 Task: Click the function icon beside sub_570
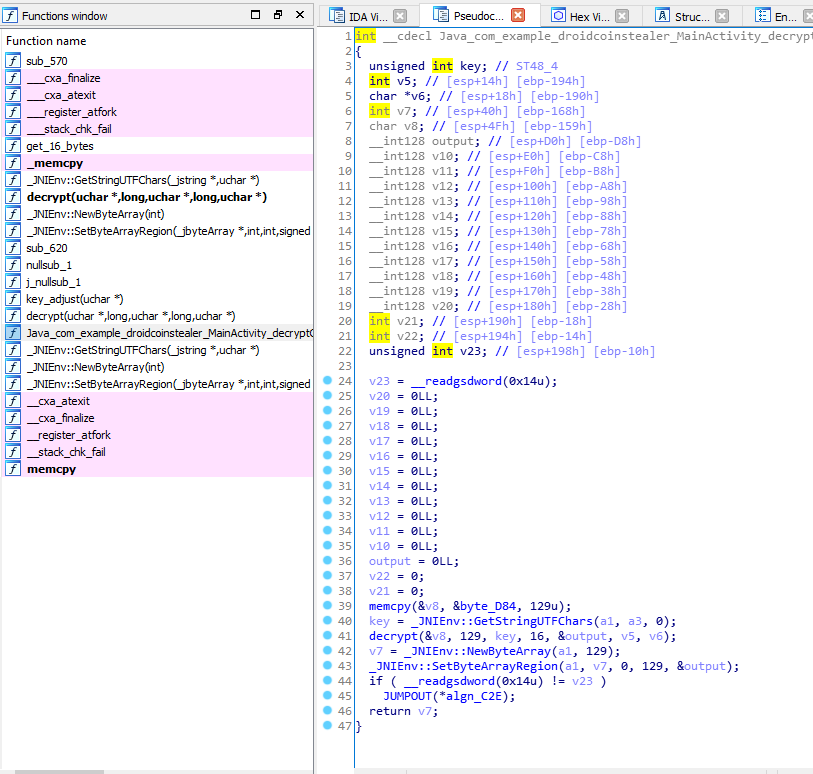click(x=13, y=61)
